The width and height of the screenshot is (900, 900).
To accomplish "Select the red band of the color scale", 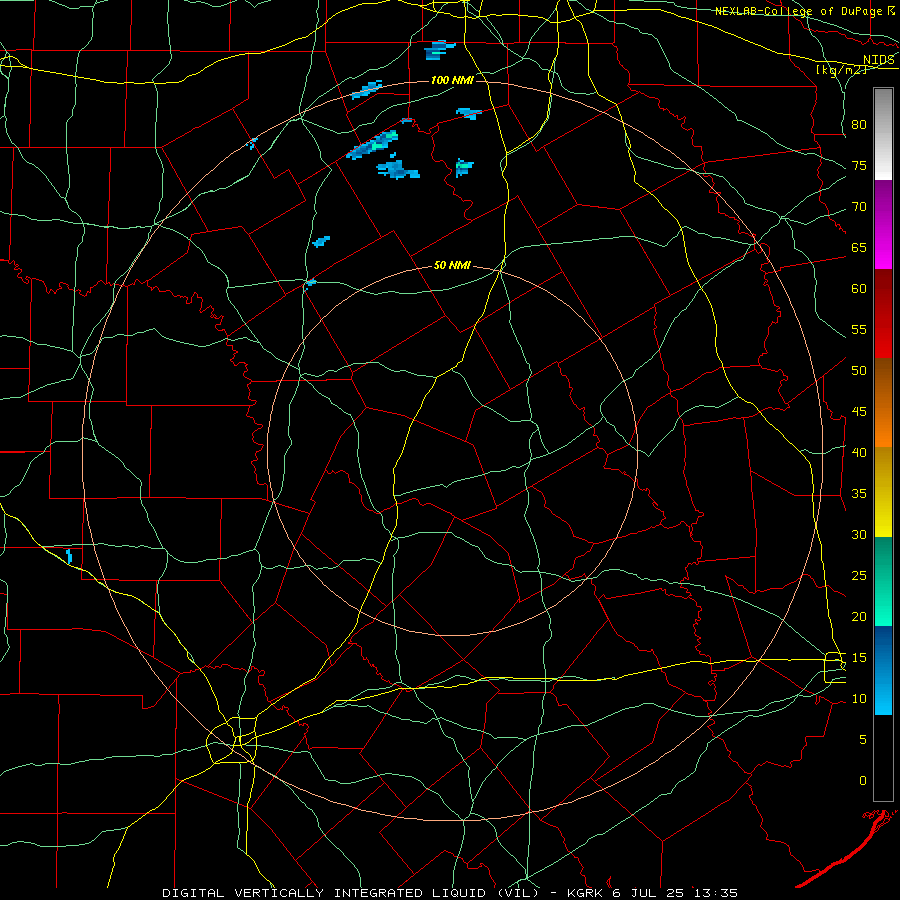I will (883, 314).
